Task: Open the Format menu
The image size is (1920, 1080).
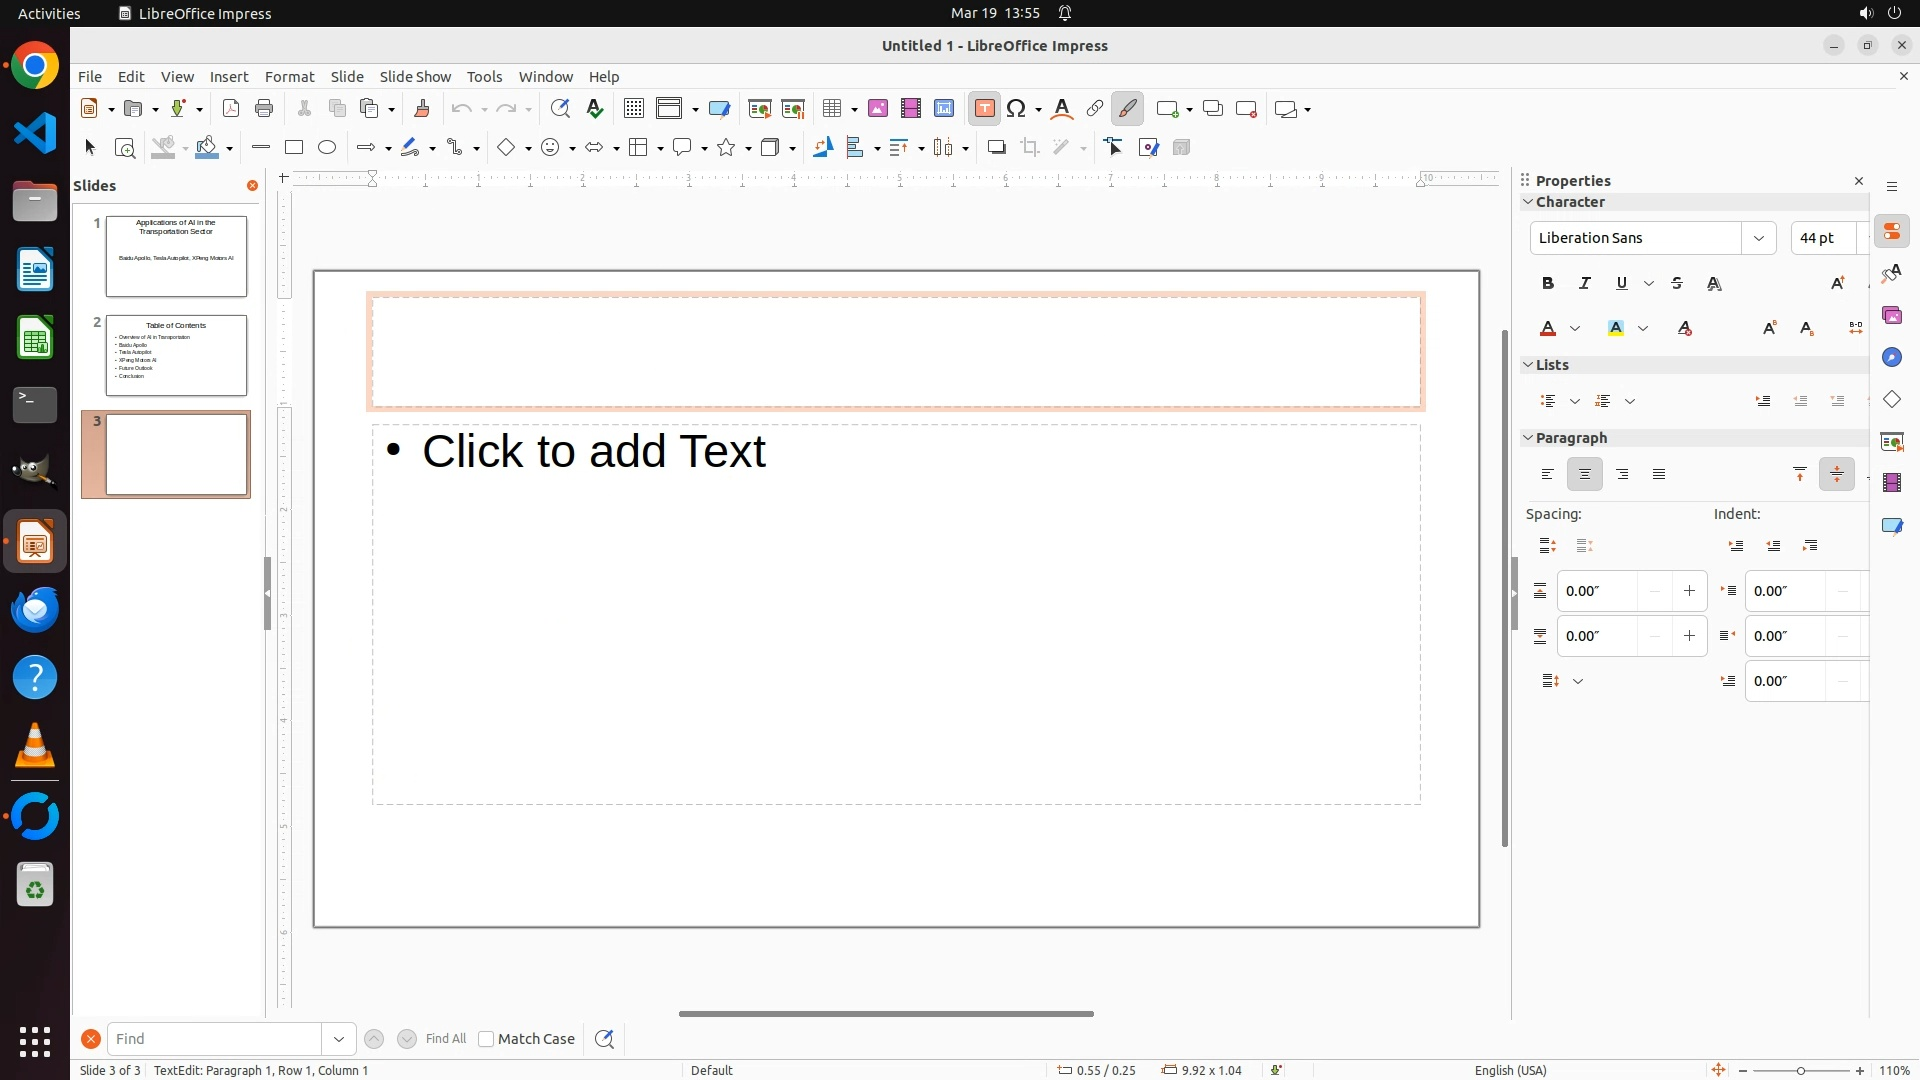Action: [289, 77]
